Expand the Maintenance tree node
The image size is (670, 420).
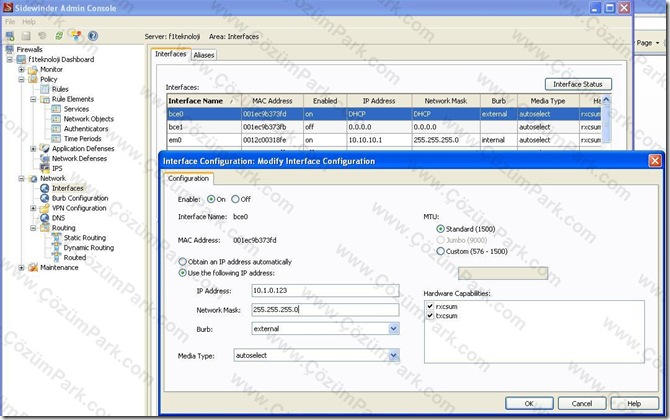[21, 267]
